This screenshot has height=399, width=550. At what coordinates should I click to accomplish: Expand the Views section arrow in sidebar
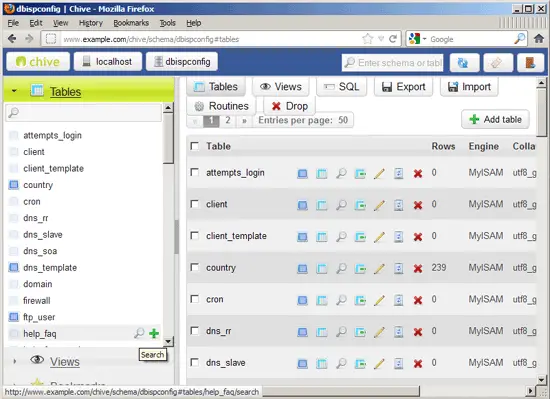coord(14,361)
